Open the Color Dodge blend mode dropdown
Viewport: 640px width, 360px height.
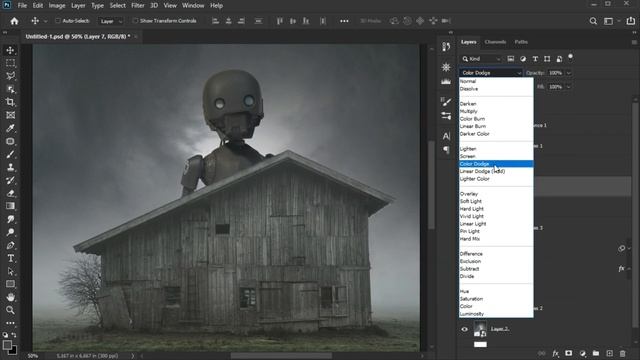tap(491, 73)
